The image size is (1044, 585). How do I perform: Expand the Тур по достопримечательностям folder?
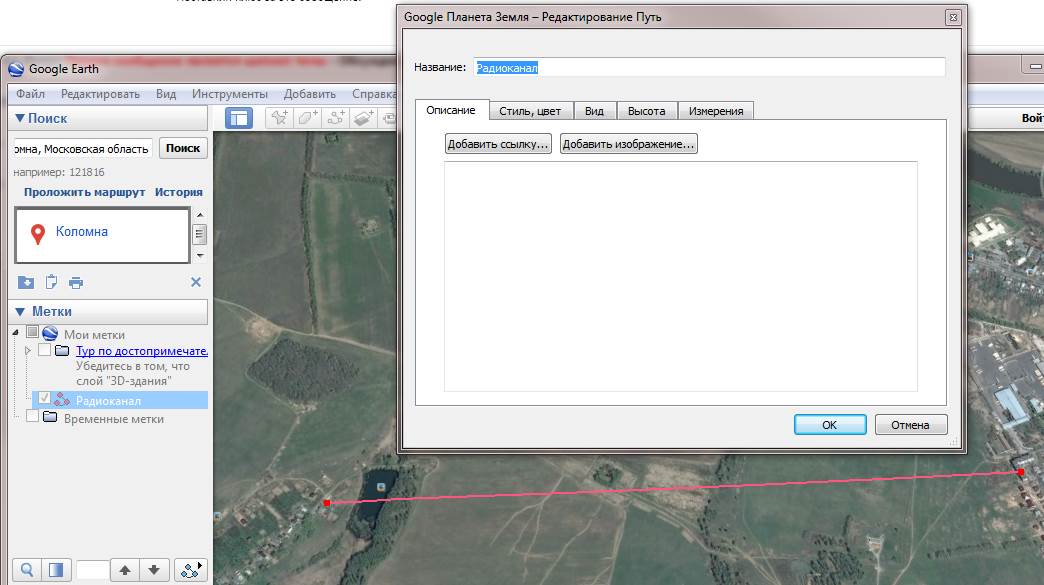[28, 351]
